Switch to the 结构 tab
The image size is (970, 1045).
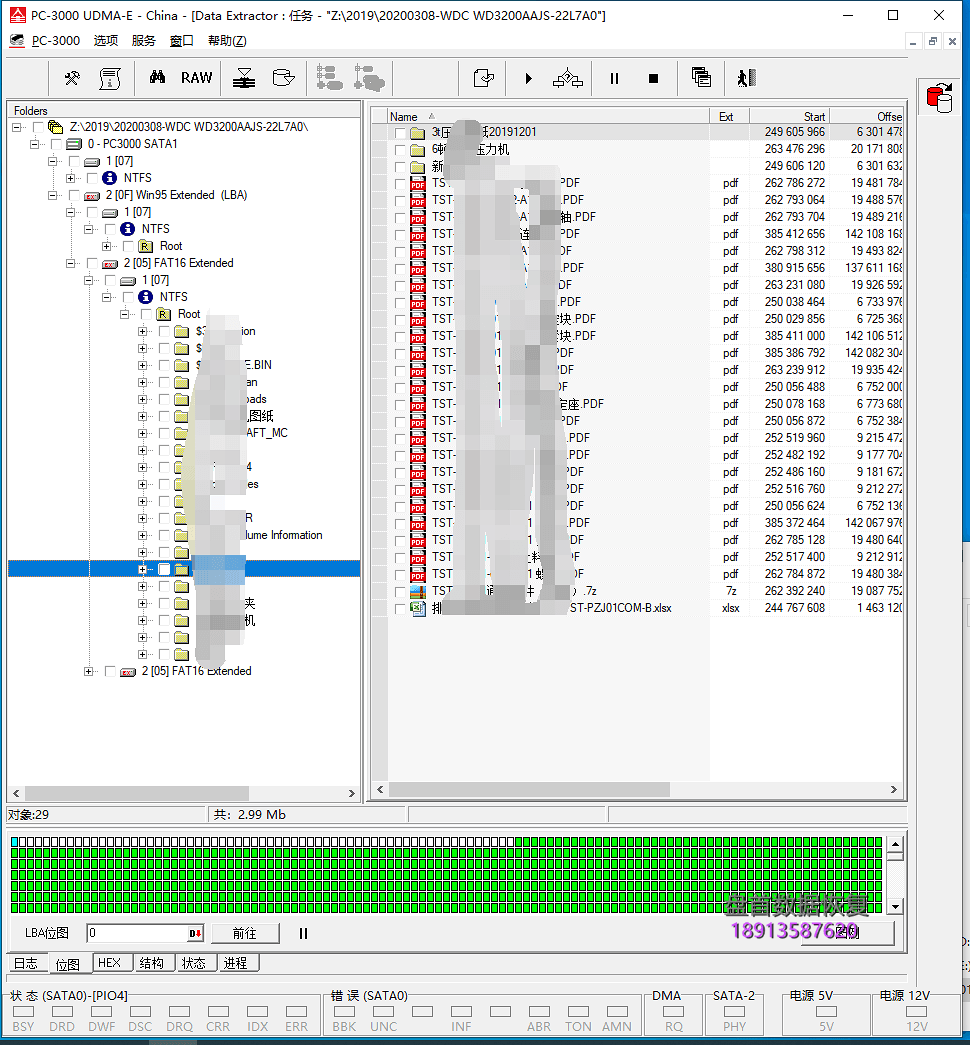tap(152, 963)
